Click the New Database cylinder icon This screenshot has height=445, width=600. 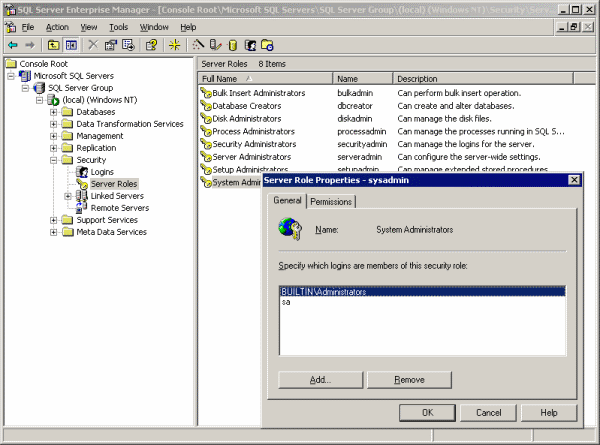pos(233,45)
